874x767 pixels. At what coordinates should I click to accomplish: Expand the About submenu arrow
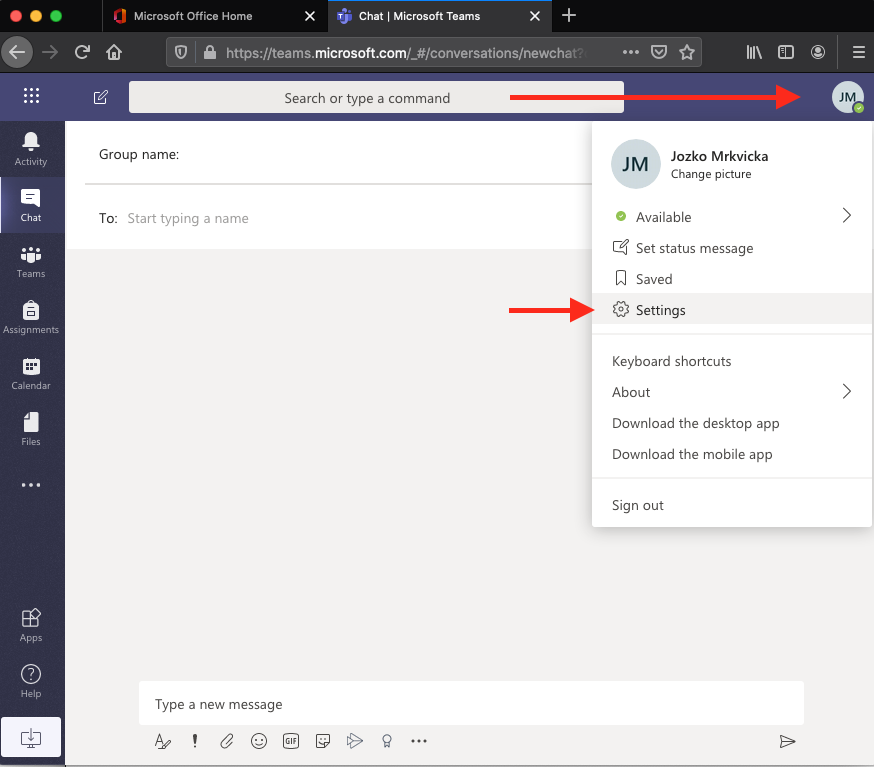pyautogui.click(x=846, y=392)
